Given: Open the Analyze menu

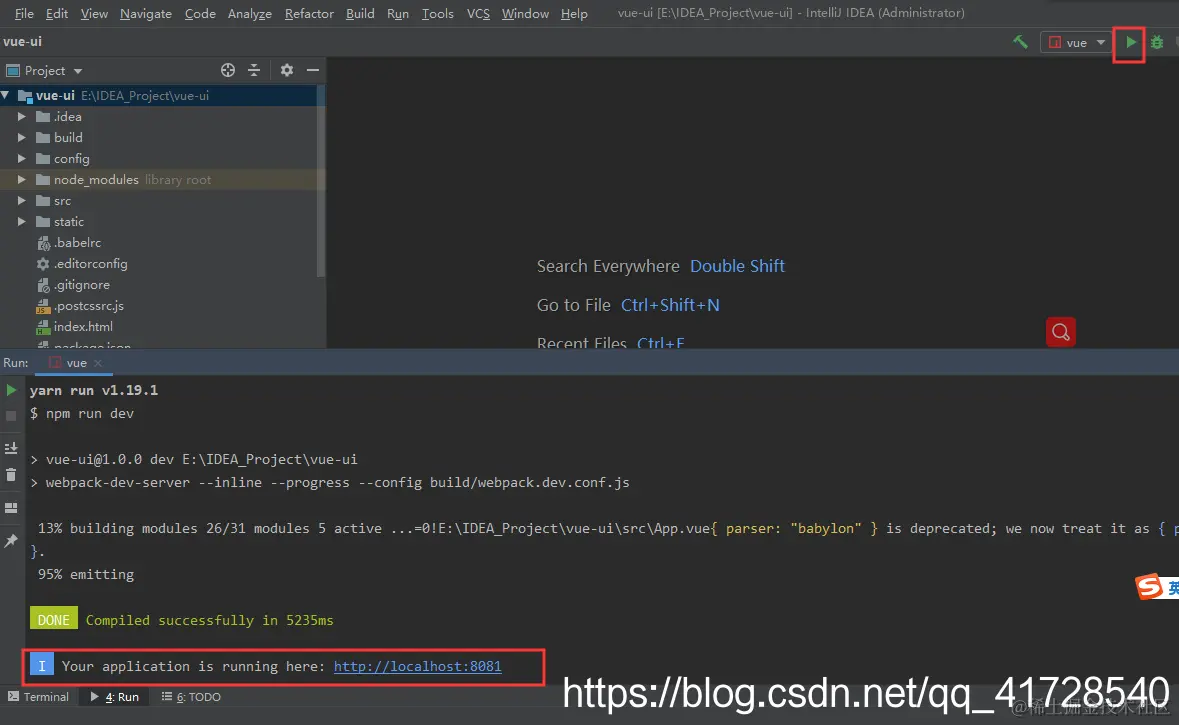Looking at the screenshot, I should click(x=250, y=14).
